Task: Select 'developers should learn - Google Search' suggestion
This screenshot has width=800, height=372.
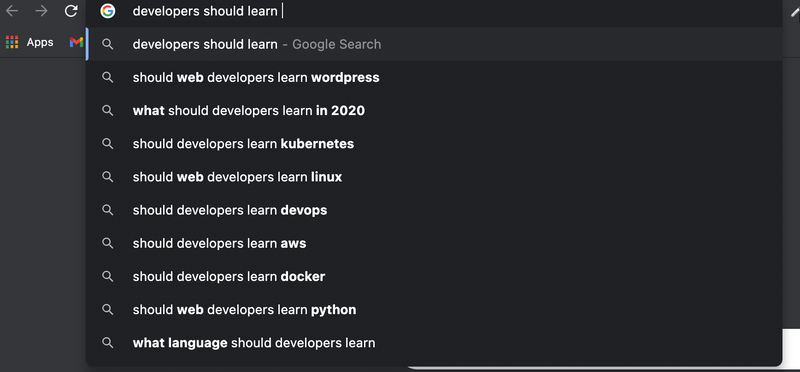Action: click(x=434, y=44)
